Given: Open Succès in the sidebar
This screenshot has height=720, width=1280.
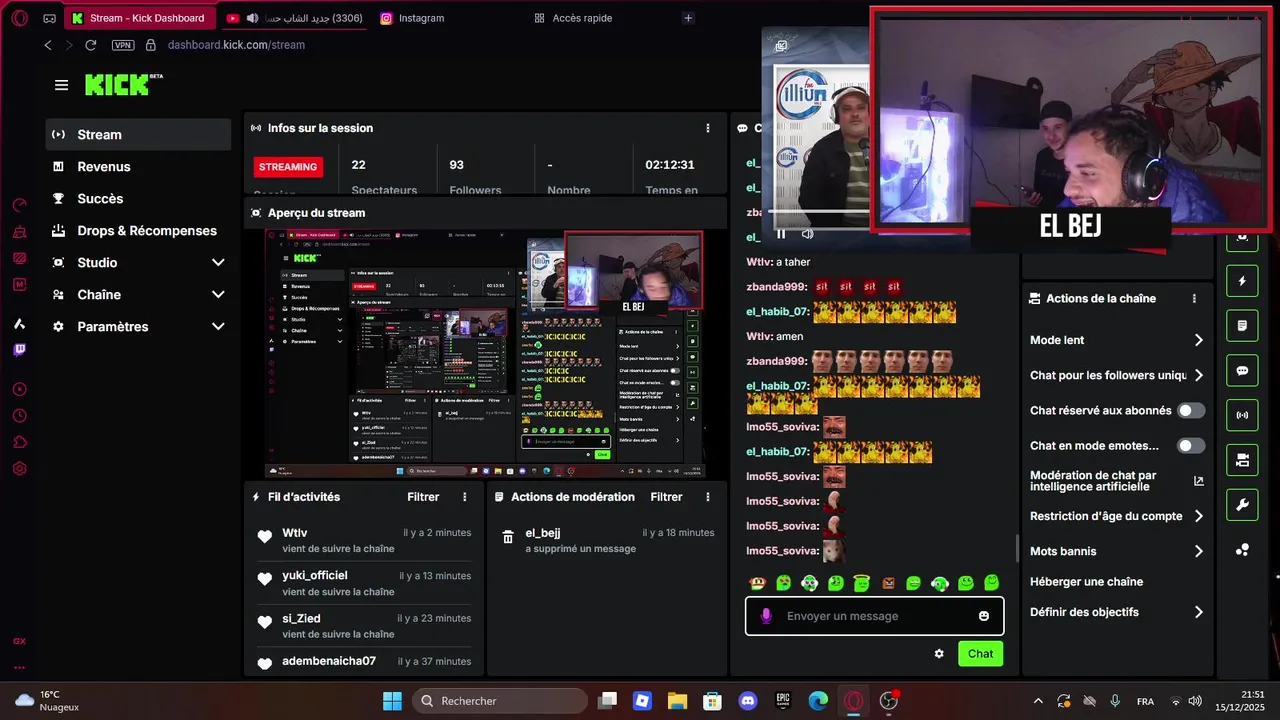Looking at the screenshot, I should [139, 199].
